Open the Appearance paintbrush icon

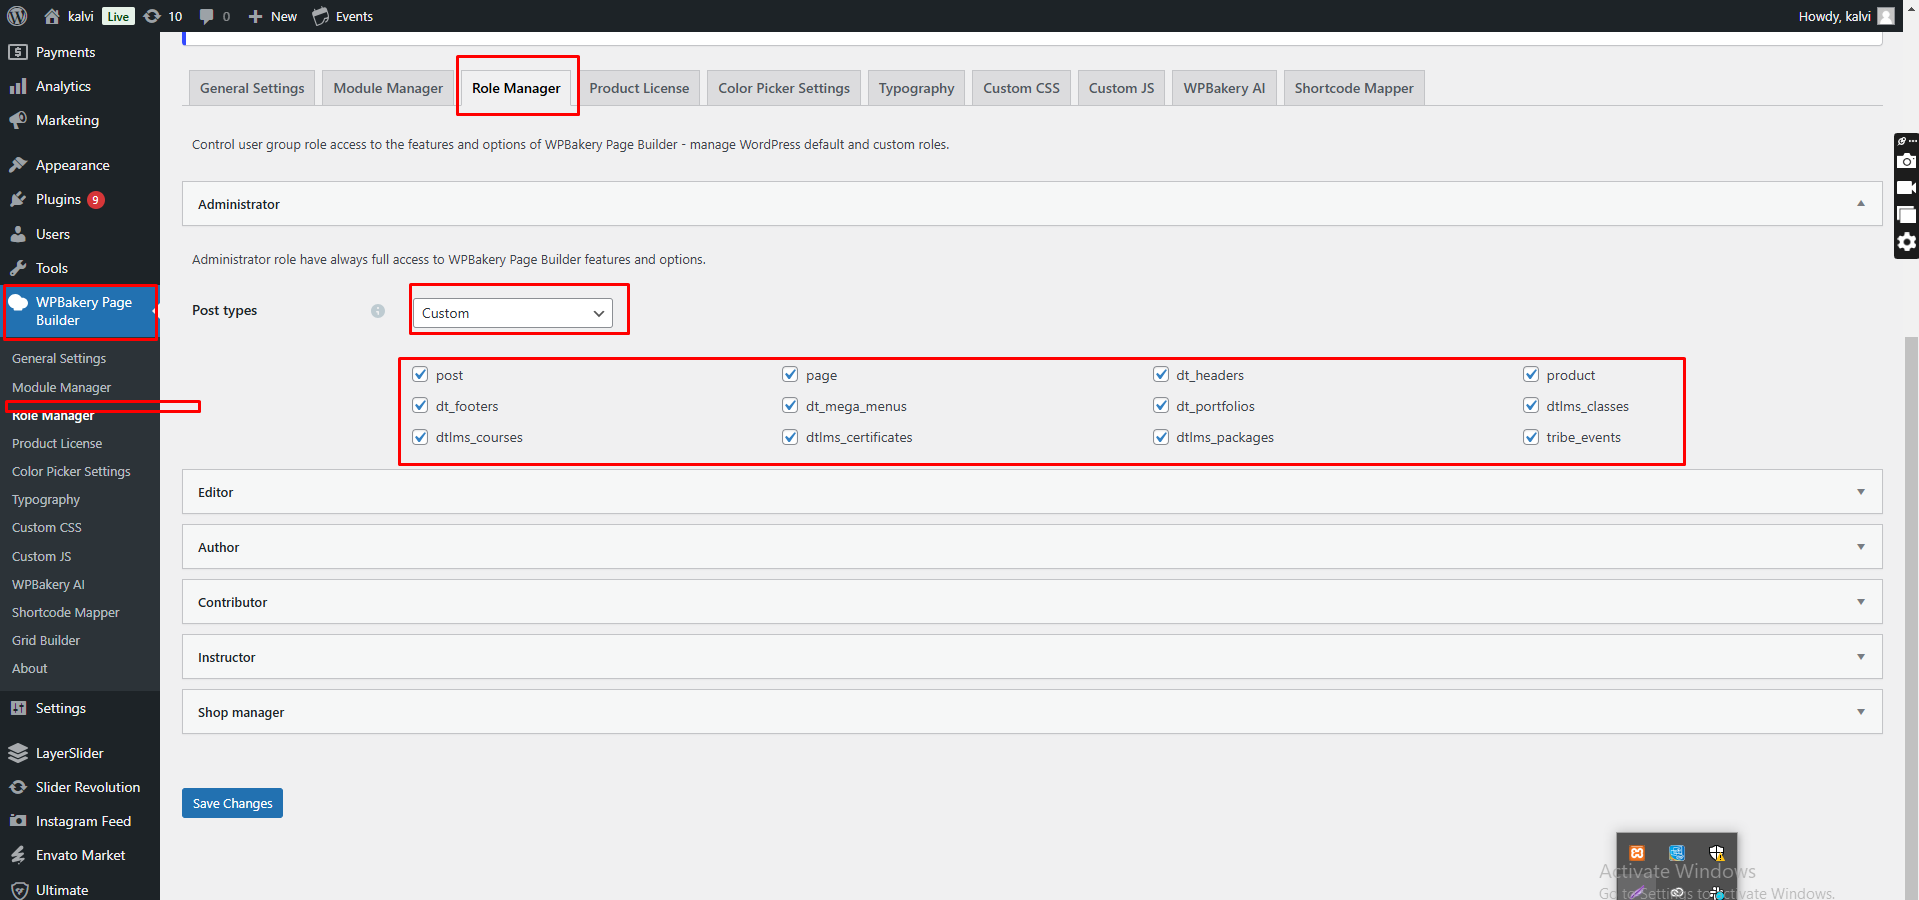pos(18,165)
